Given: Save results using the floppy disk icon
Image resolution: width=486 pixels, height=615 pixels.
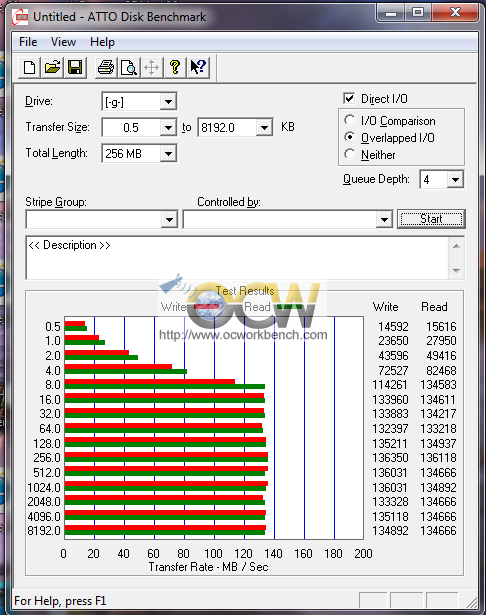Looking at the screenshot, I should tap(75, 67).
